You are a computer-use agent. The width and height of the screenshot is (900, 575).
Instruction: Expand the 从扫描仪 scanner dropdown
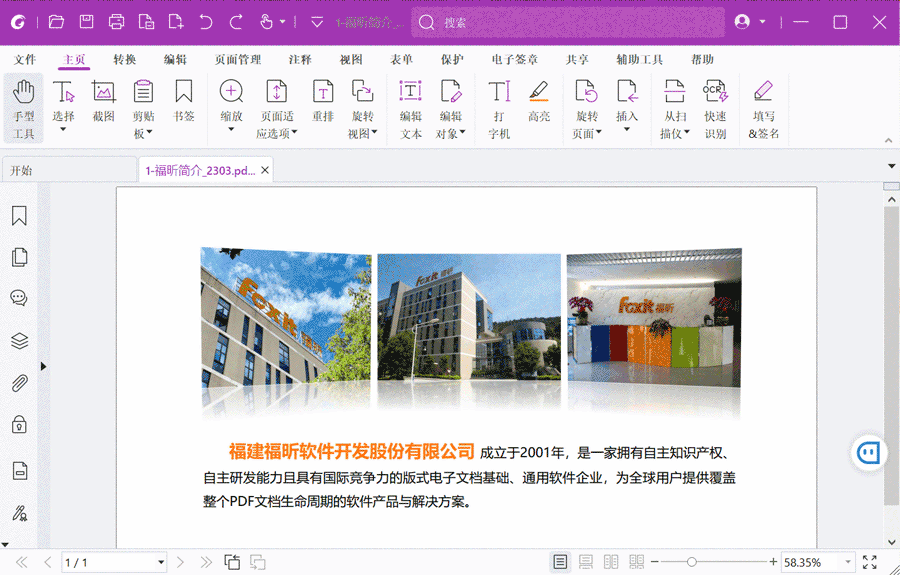[x=686, y=133]
